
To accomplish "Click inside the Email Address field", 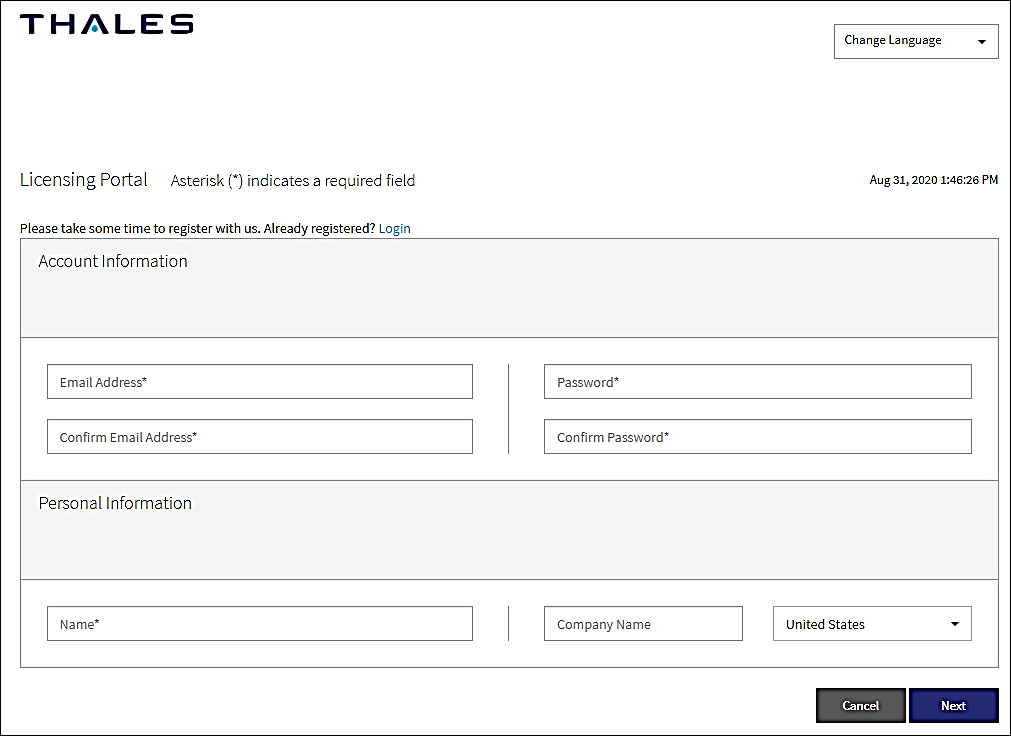I will (259, 381).
